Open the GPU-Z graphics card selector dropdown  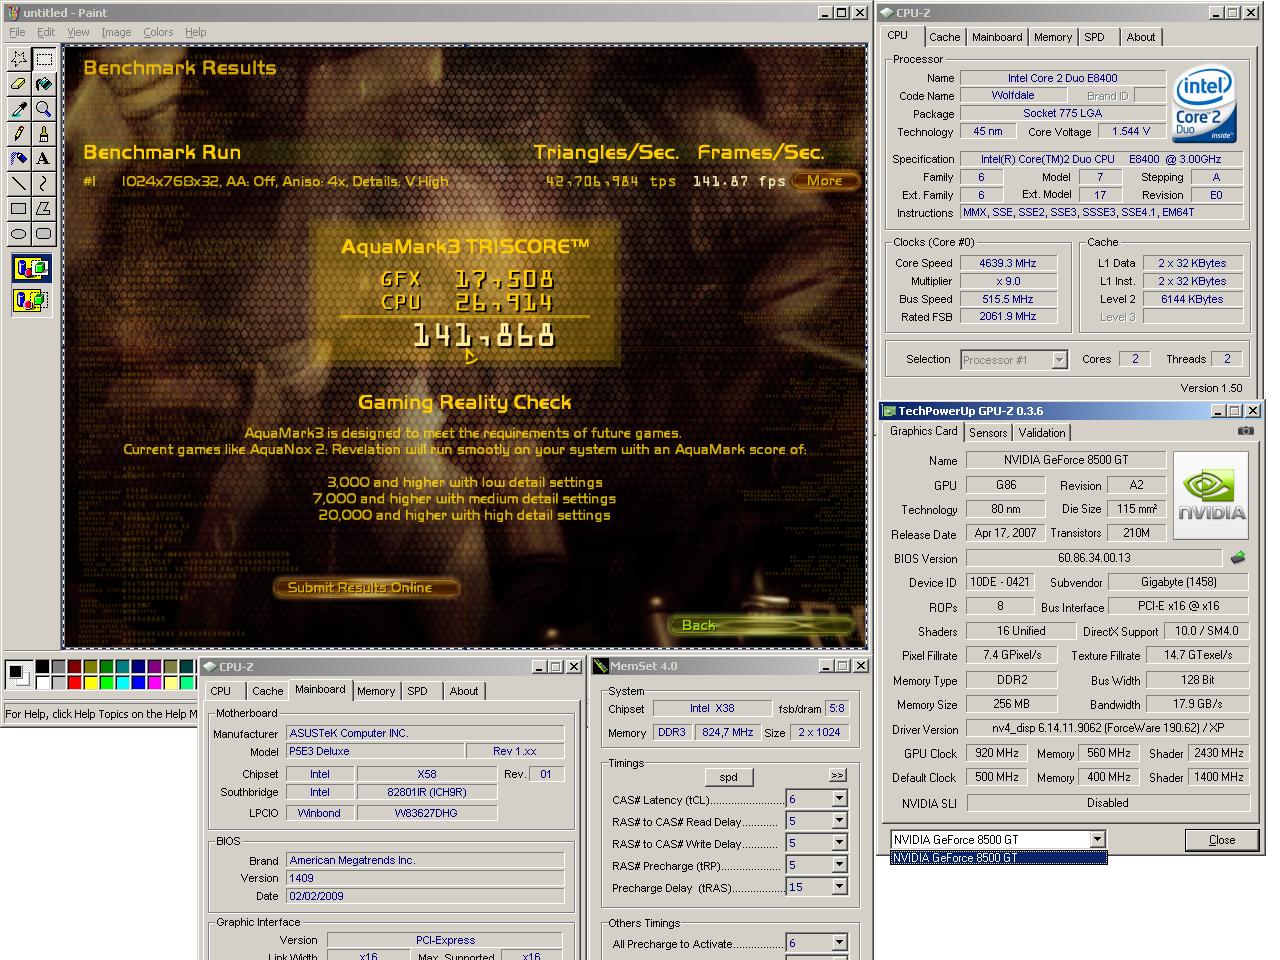1097,839
